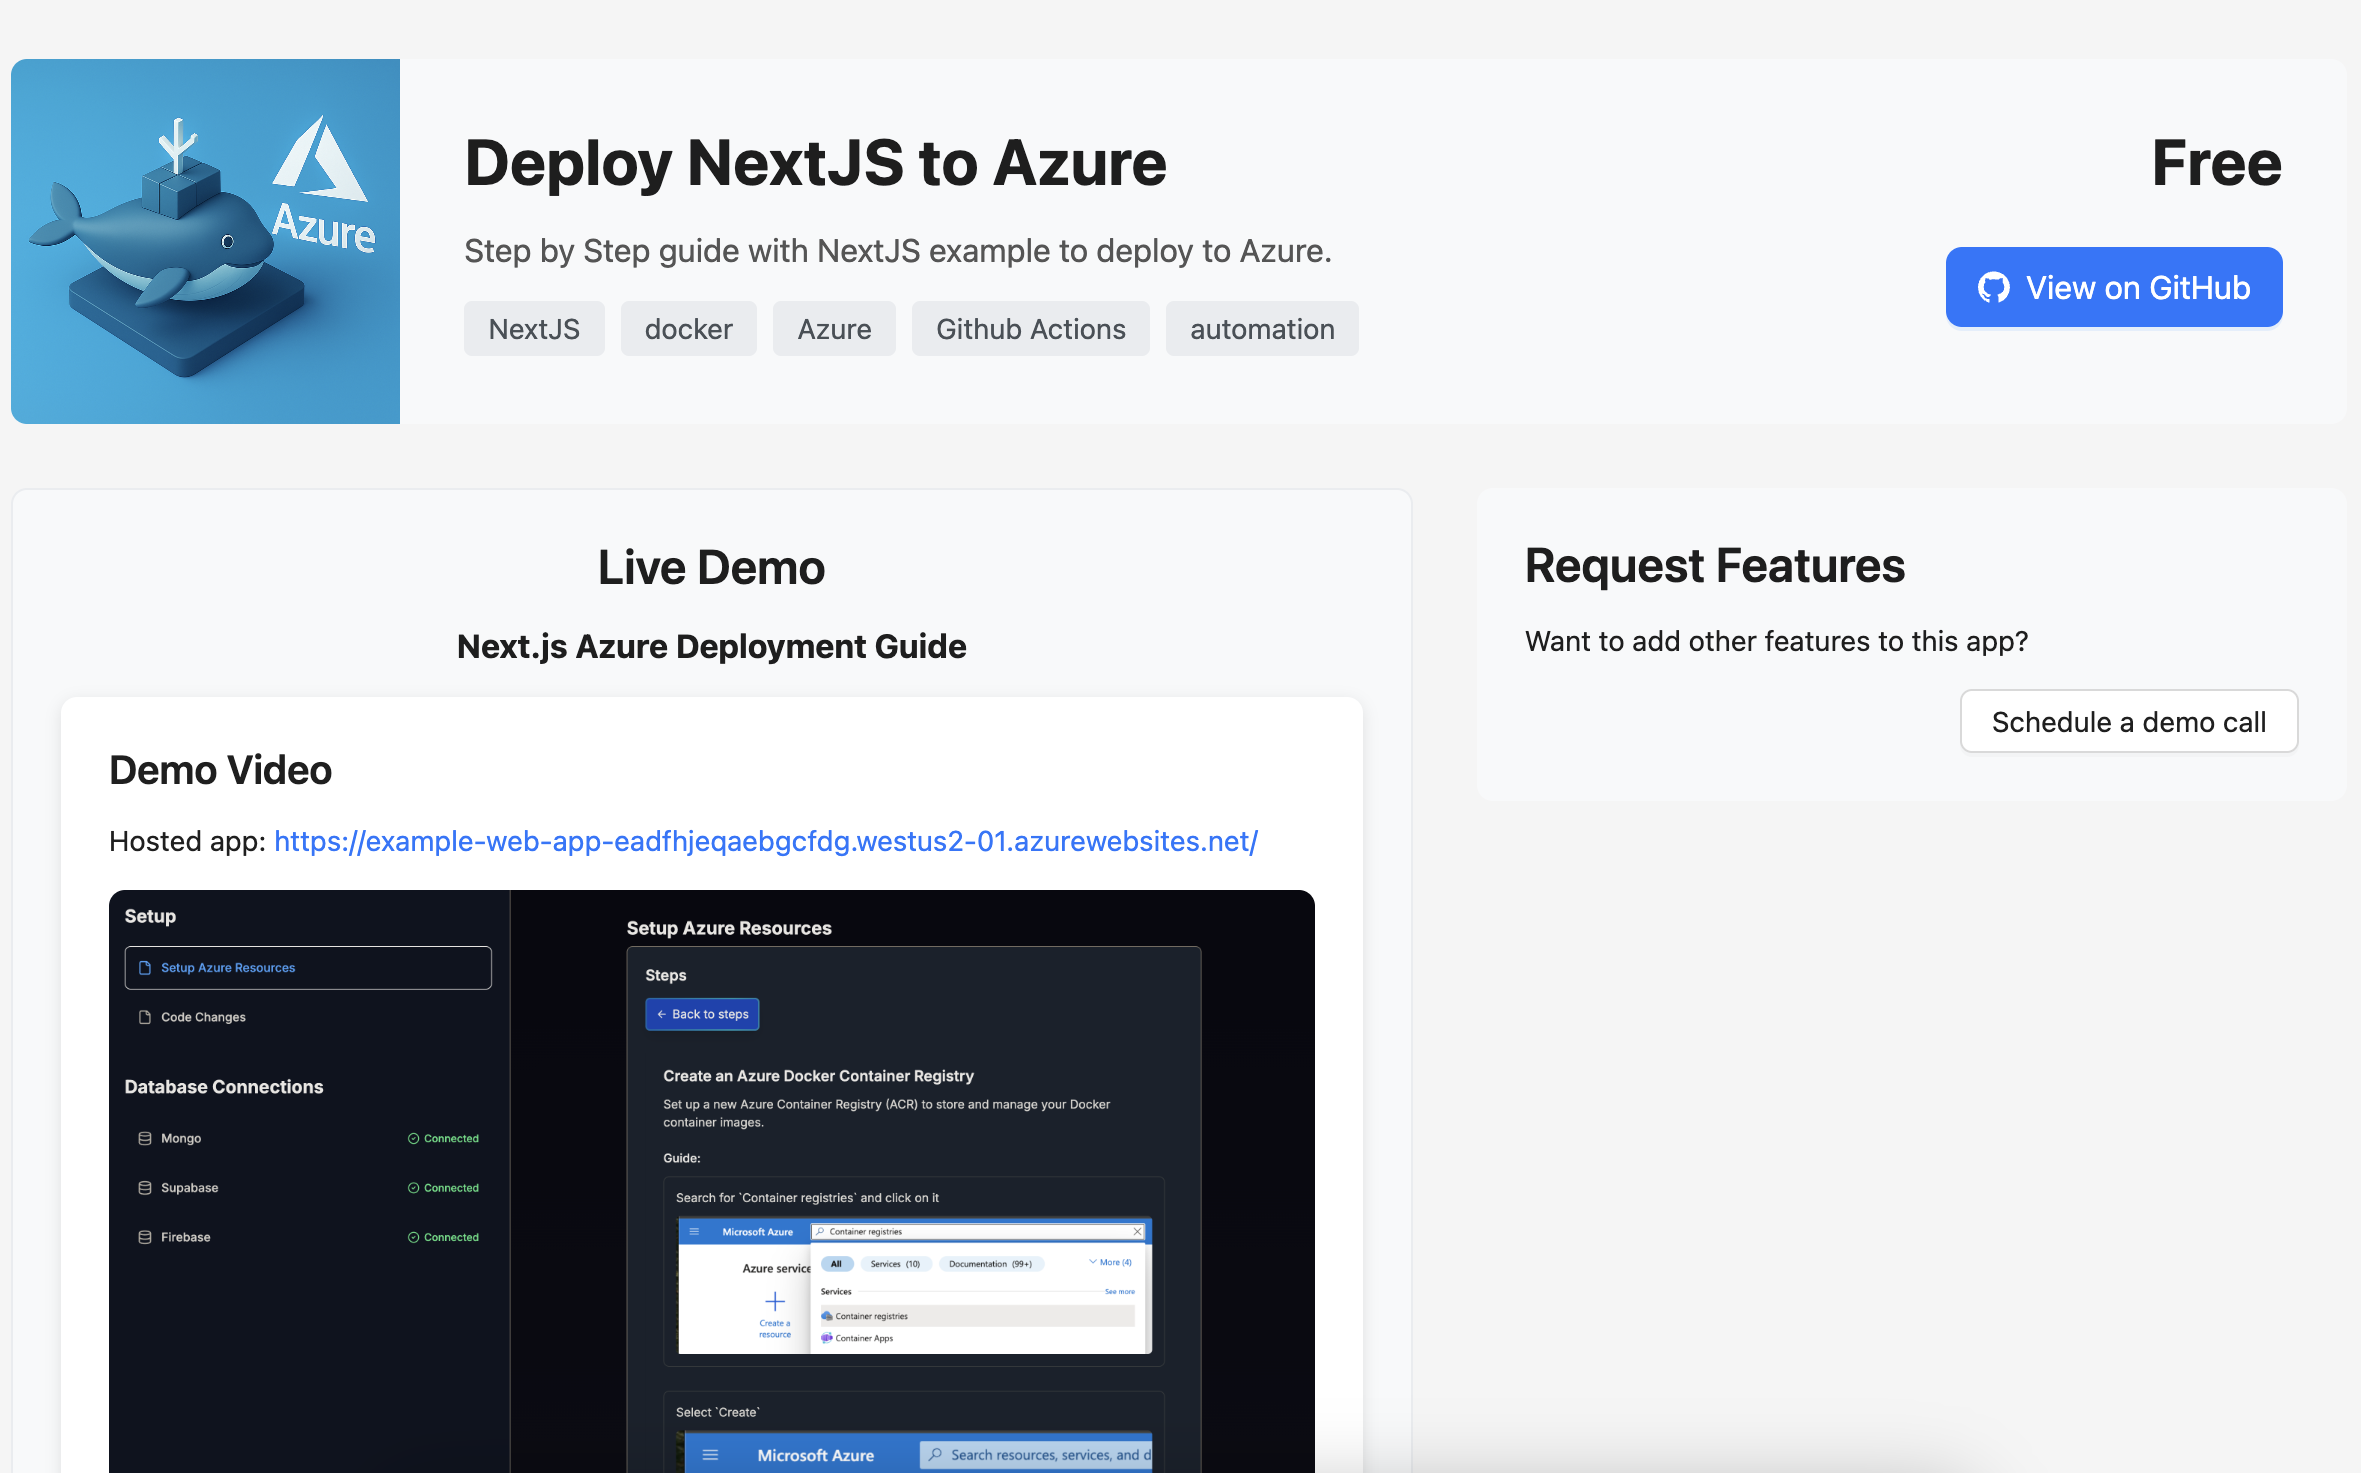Open the Code Changes sidebar item
2361x1473 pixels.
203,1017
